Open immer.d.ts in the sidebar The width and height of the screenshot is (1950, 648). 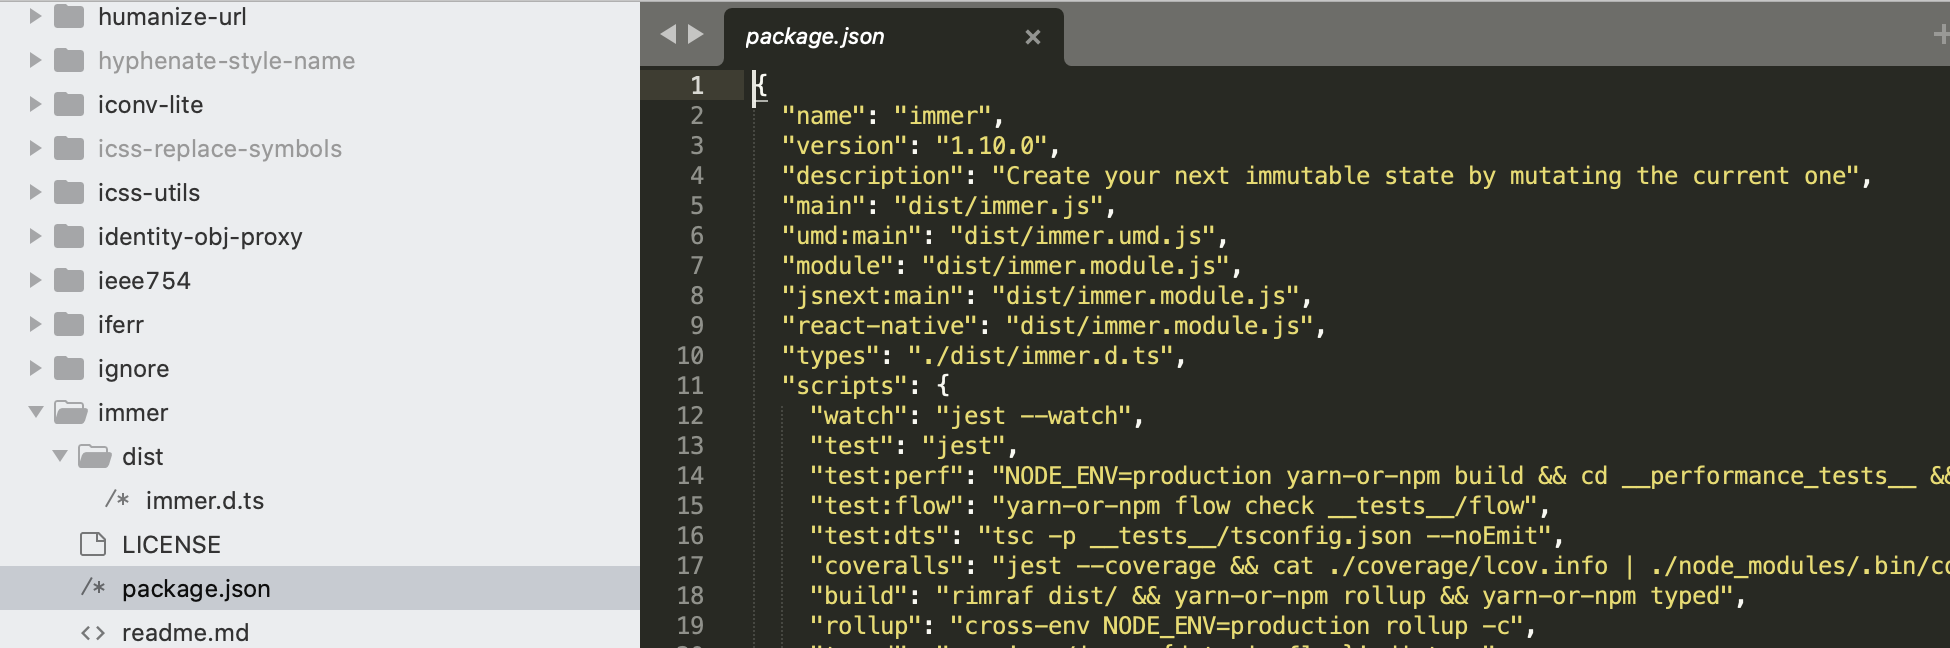pos(205,500)
